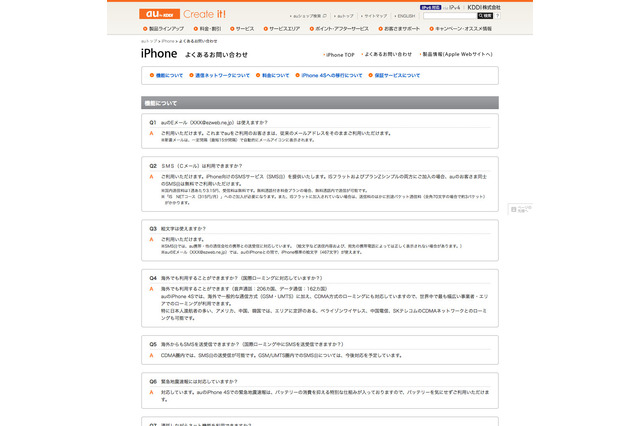Click the auトップ breadcrumb link

click(149, 41)
